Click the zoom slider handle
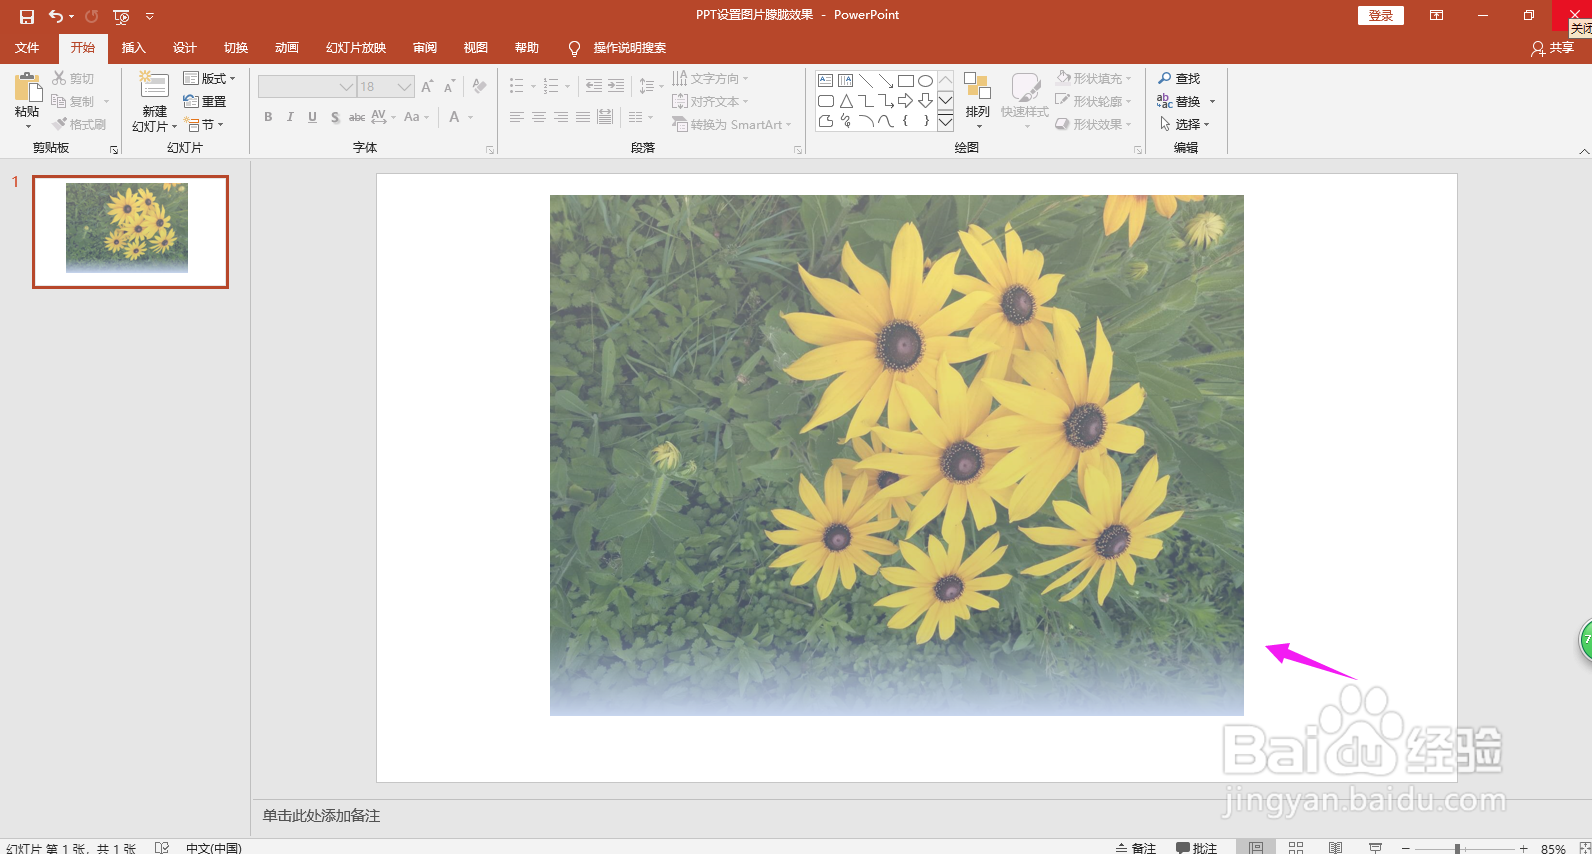 coord(1458,848)
